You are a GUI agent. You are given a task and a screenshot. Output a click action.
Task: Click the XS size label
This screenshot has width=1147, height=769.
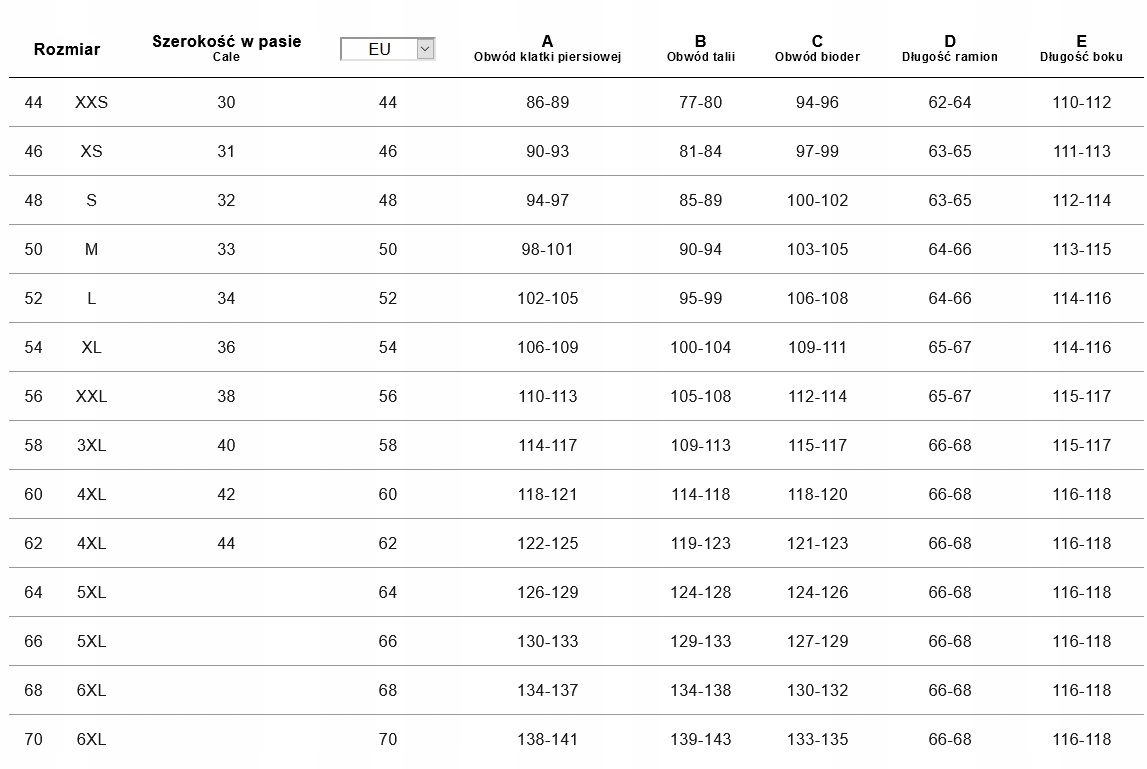(x=91, y=151)
